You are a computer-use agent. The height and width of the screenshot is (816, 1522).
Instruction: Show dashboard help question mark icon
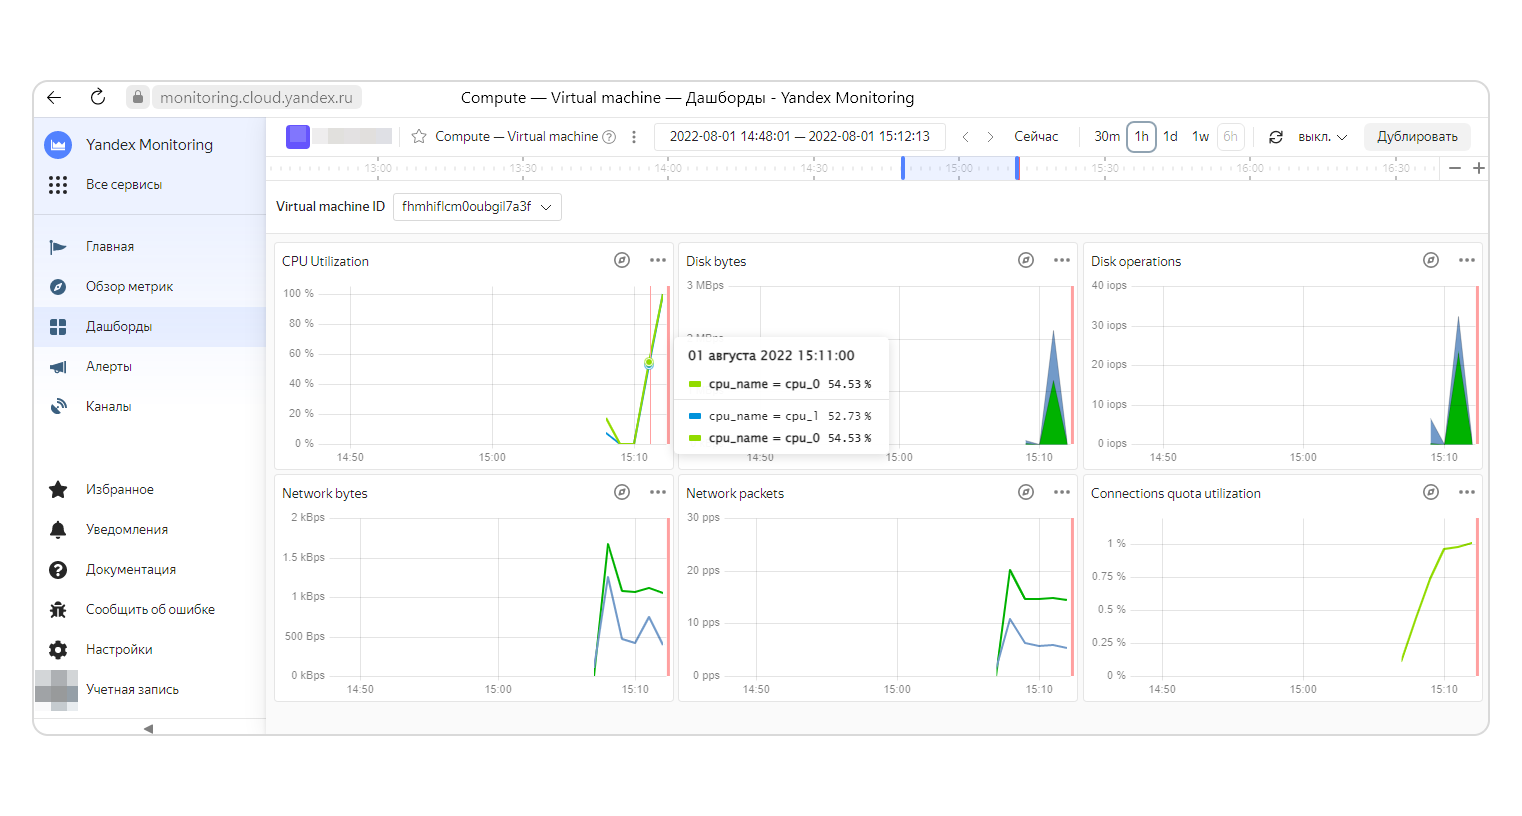(609, 137)
